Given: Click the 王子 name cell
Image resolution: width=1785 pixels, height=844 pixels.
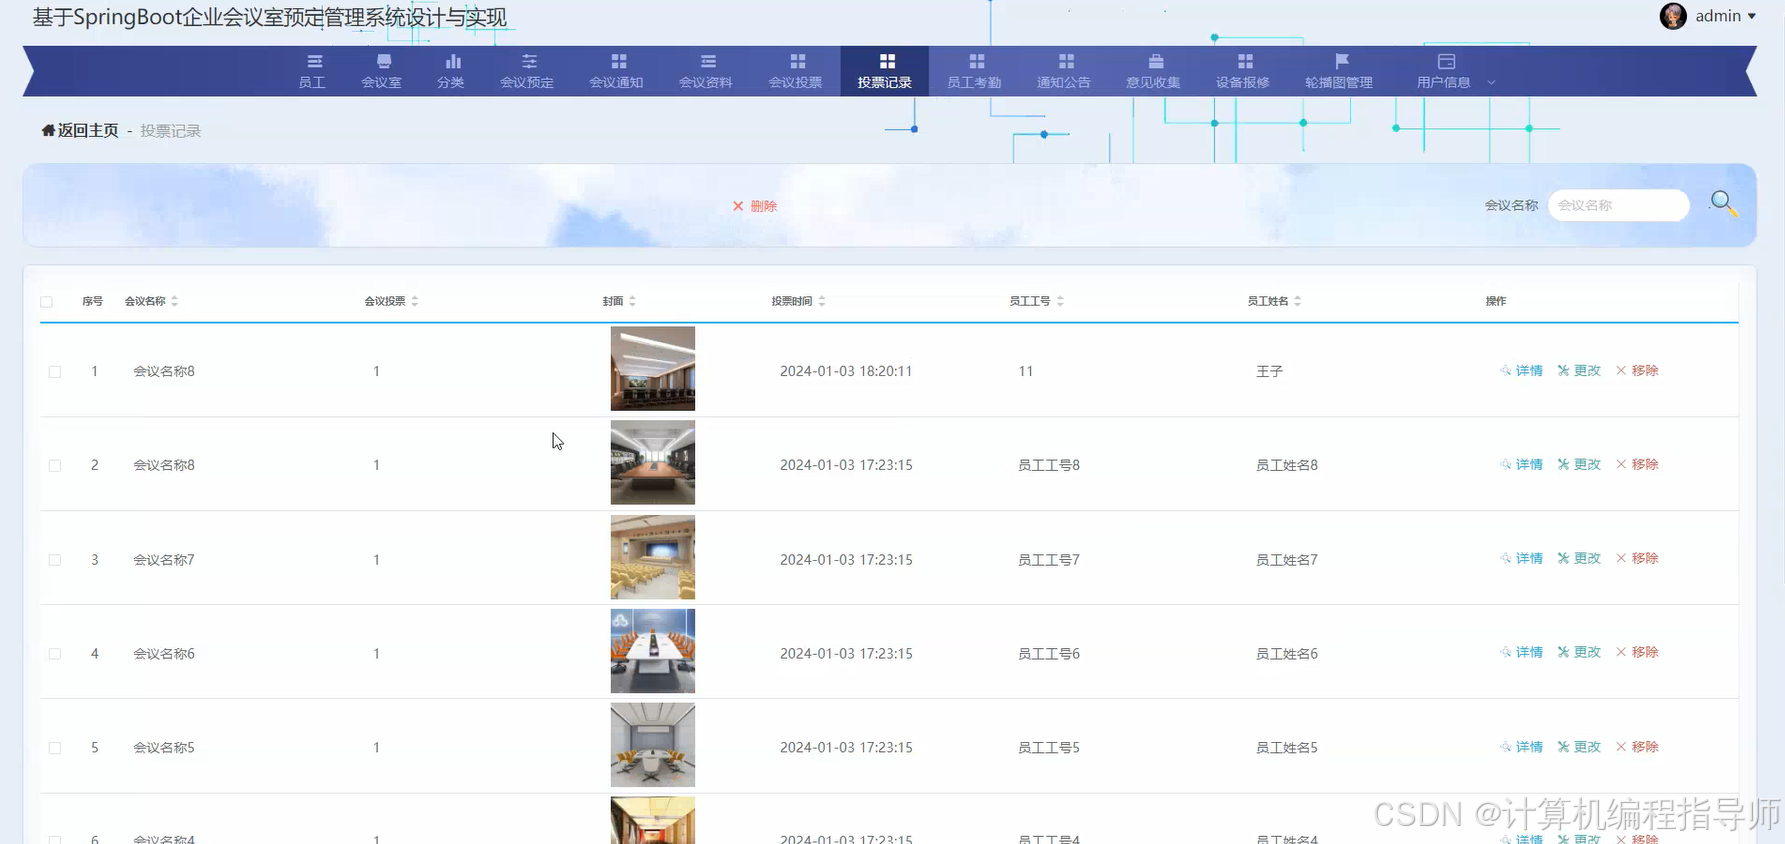Looking at the screenshot, I should click(x=1269, y=371).
